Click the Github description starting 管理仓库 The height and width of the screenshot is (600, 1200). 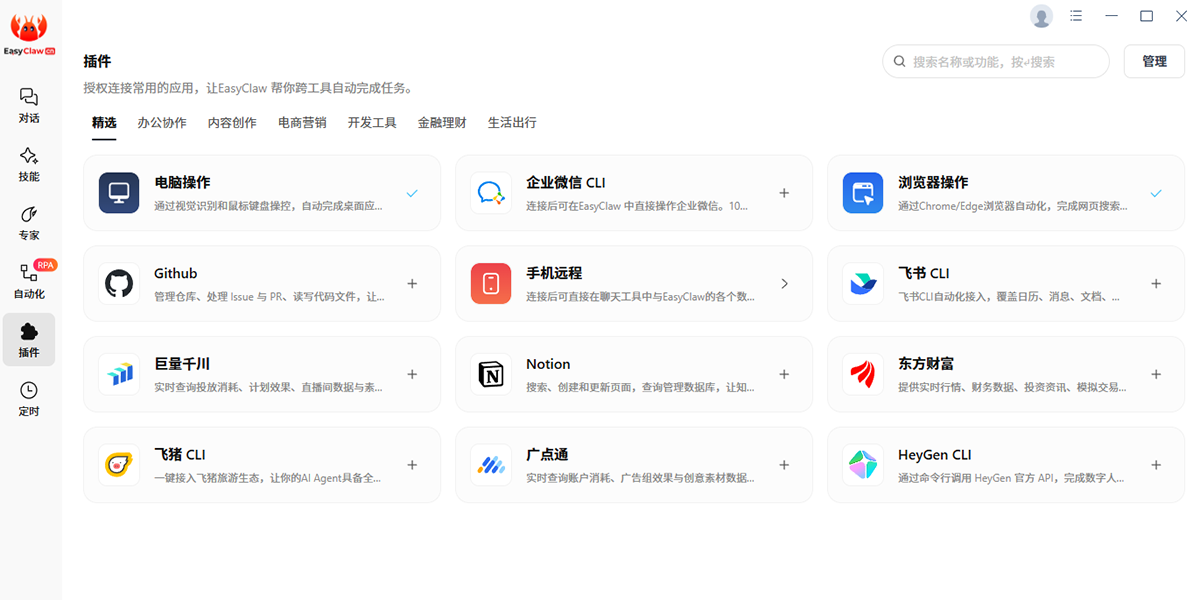(x=269, y=297)
